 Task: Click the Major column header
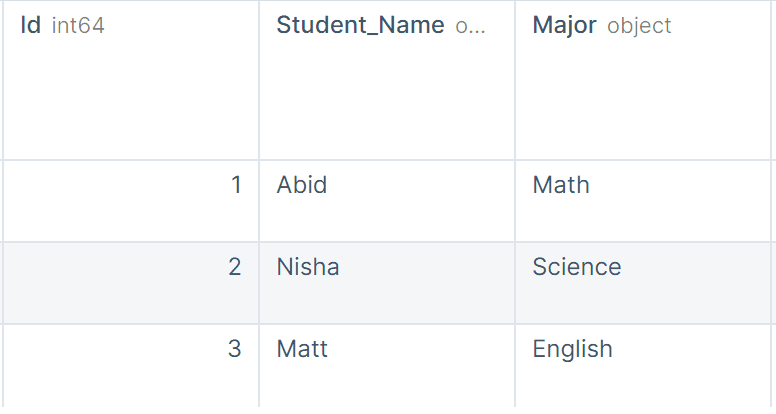[x=643, y=80]
